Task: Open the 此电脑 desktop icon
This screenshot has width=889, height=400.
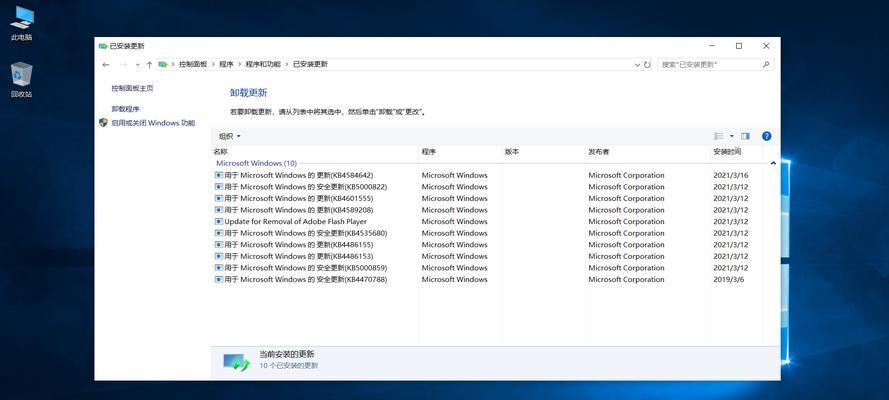Action: point(22,23)
